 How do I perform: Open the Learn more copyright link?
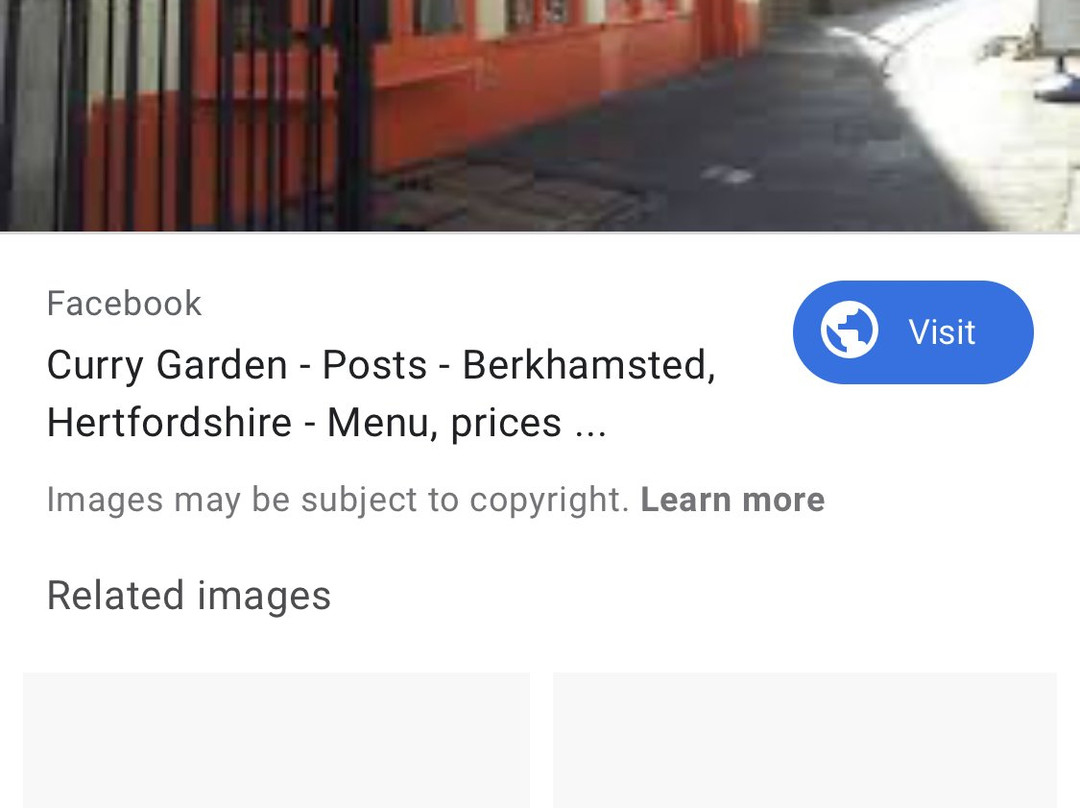732,499
